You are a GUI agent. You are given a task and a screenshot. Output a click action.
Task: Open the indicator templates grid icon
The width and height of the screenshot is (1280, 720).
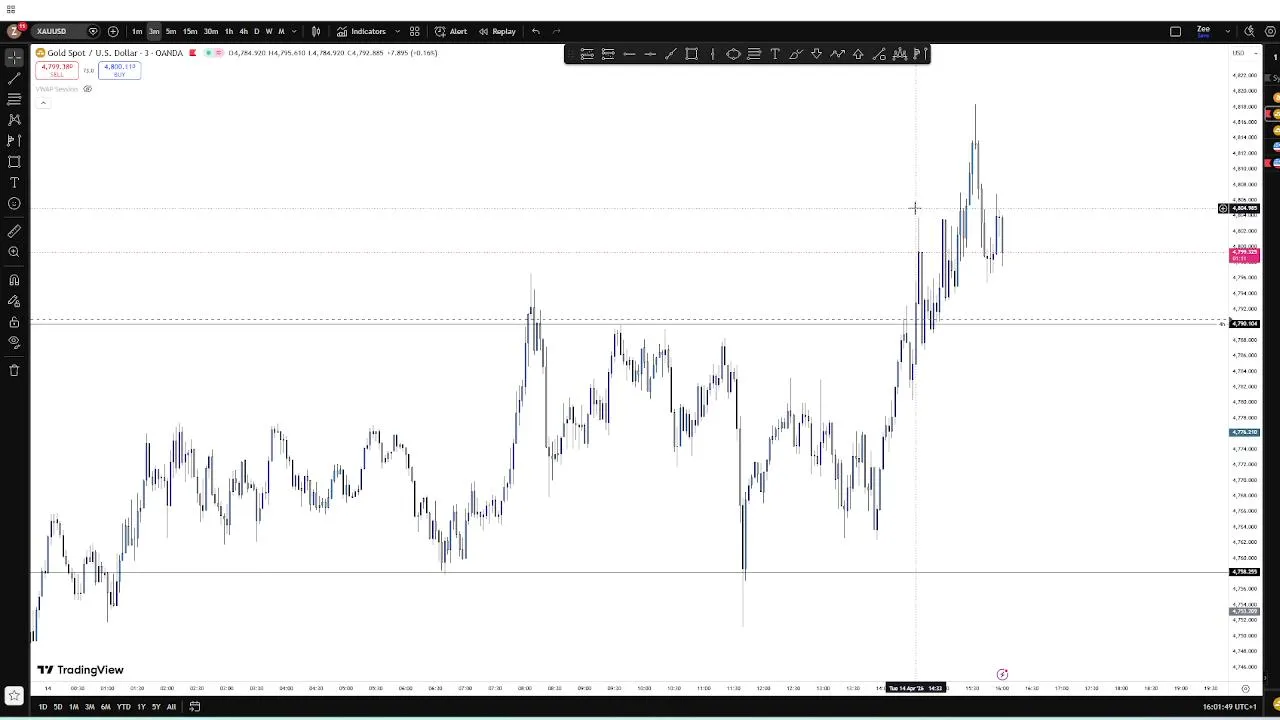click(414, 31)
